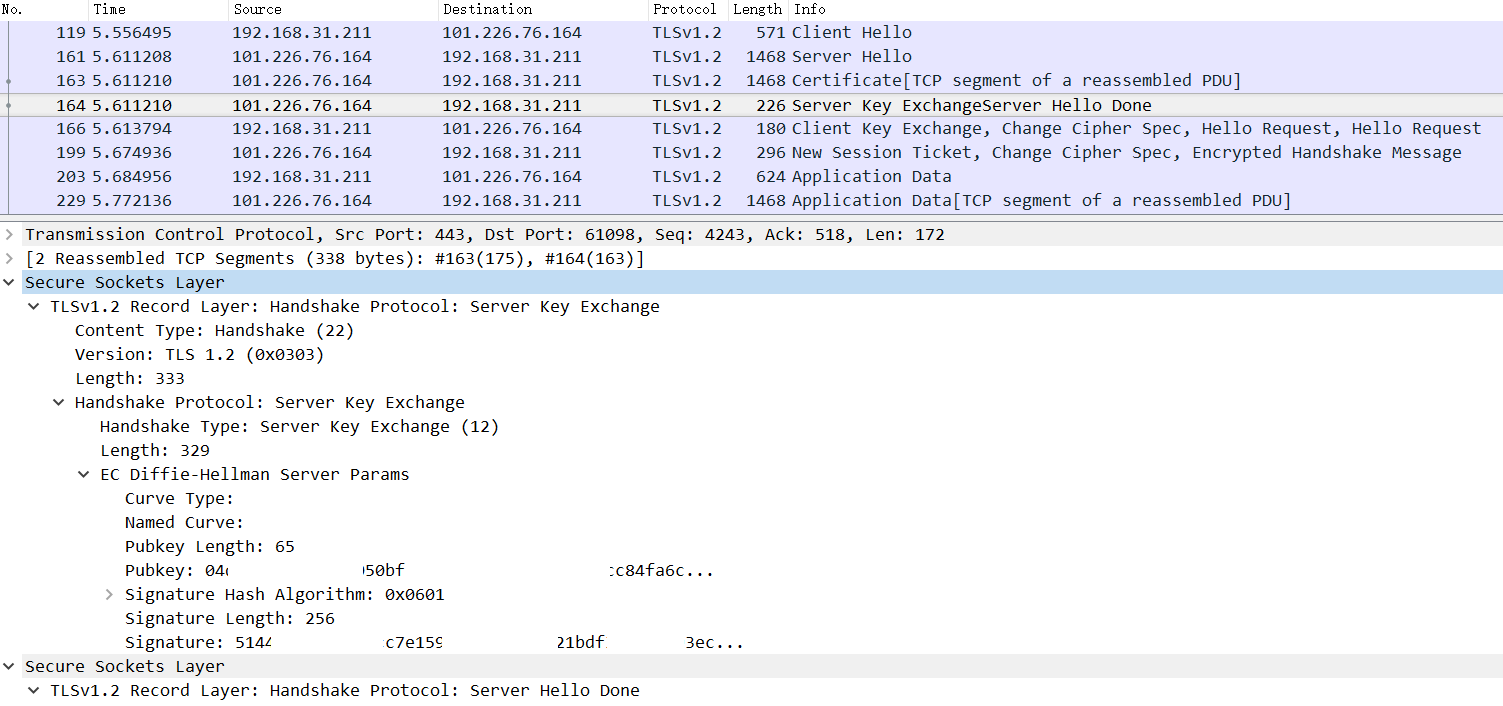The image size is (1503, 706).
Task: Expand the 2 Reassembled TCP Segments section
Action: coord(8,258)
